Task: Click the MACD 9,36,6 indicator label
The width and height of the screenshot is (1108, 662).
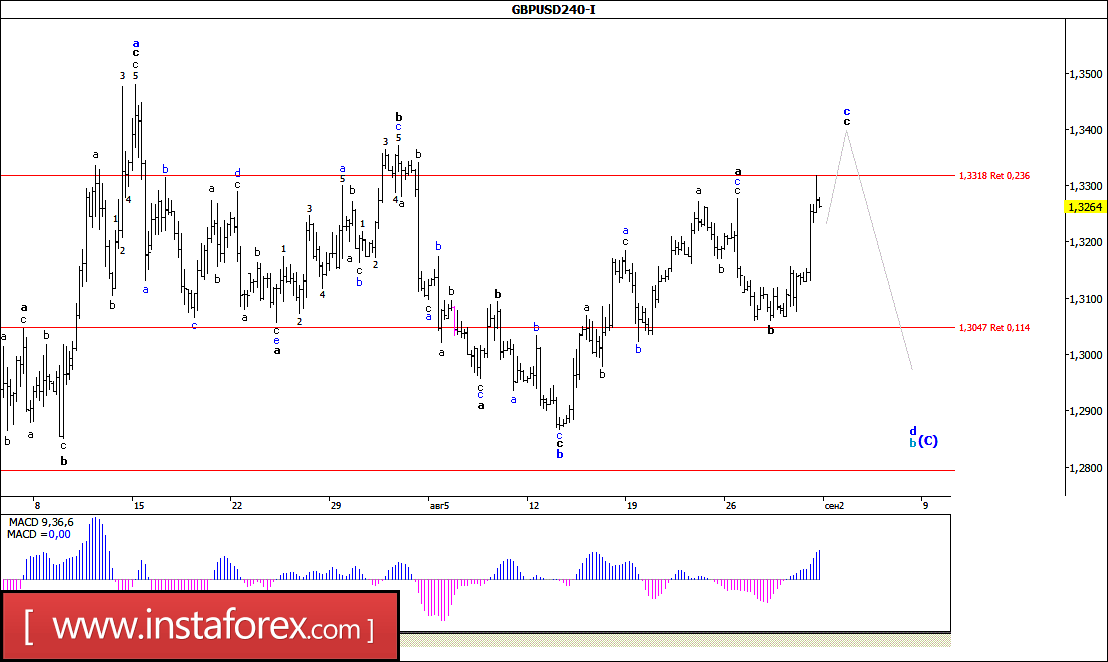Action: [x=40, y=523]
